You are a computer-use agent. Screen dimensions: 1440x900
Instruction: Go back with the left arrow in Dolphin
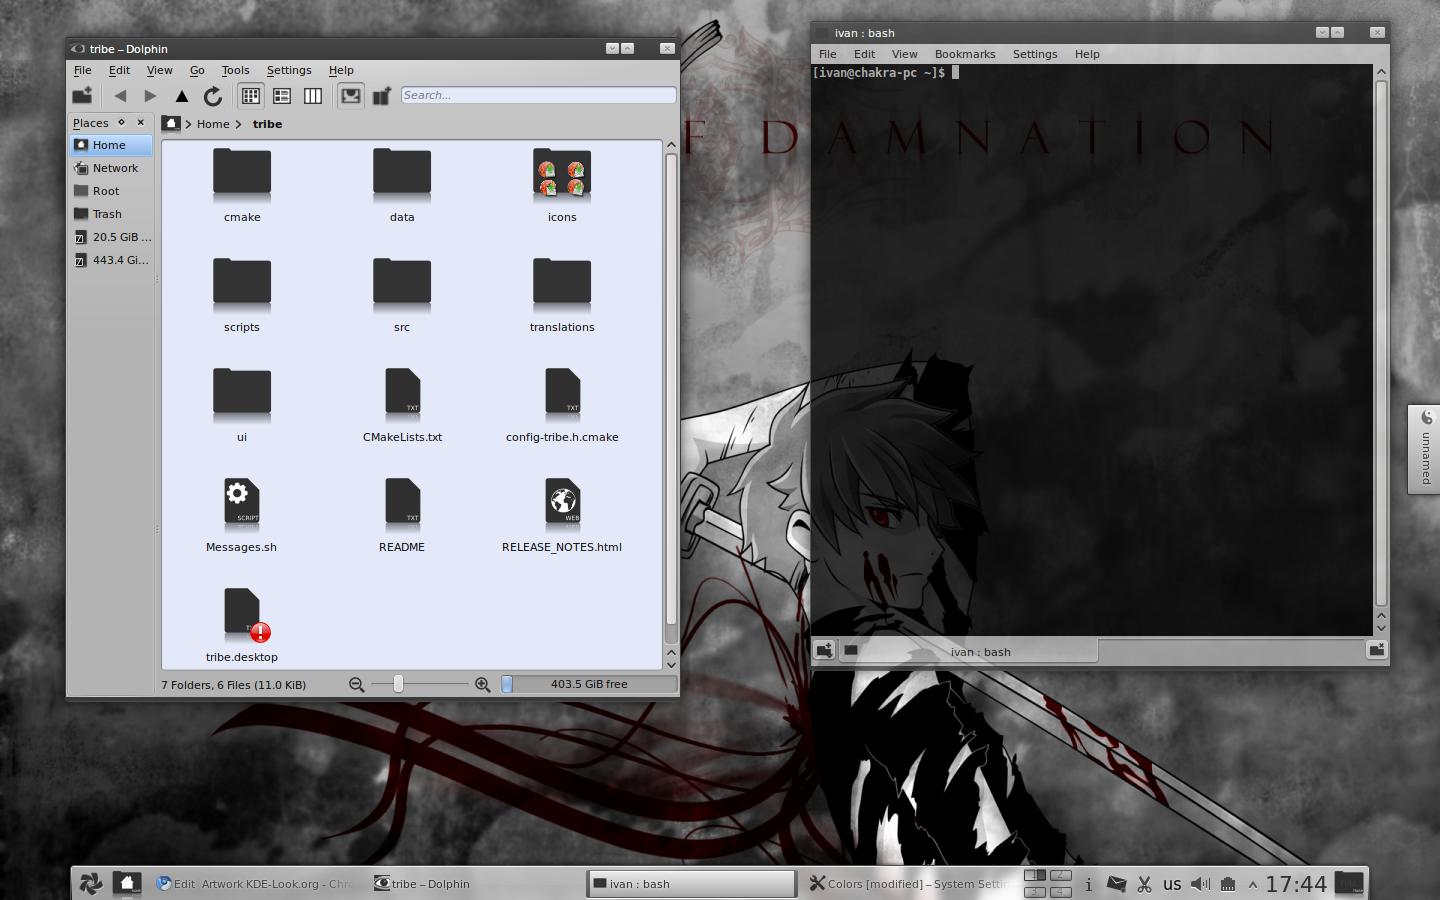pyautogui.click(x=120, y=96)
